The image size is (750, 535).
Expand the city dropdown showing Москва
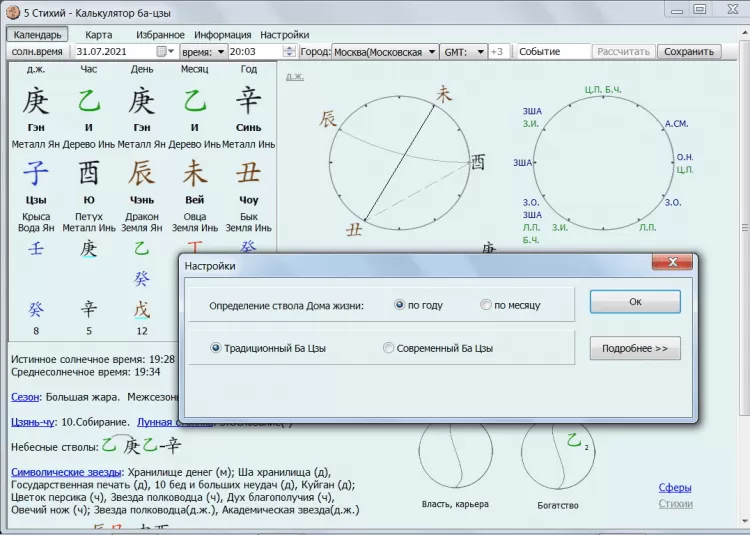431,51
